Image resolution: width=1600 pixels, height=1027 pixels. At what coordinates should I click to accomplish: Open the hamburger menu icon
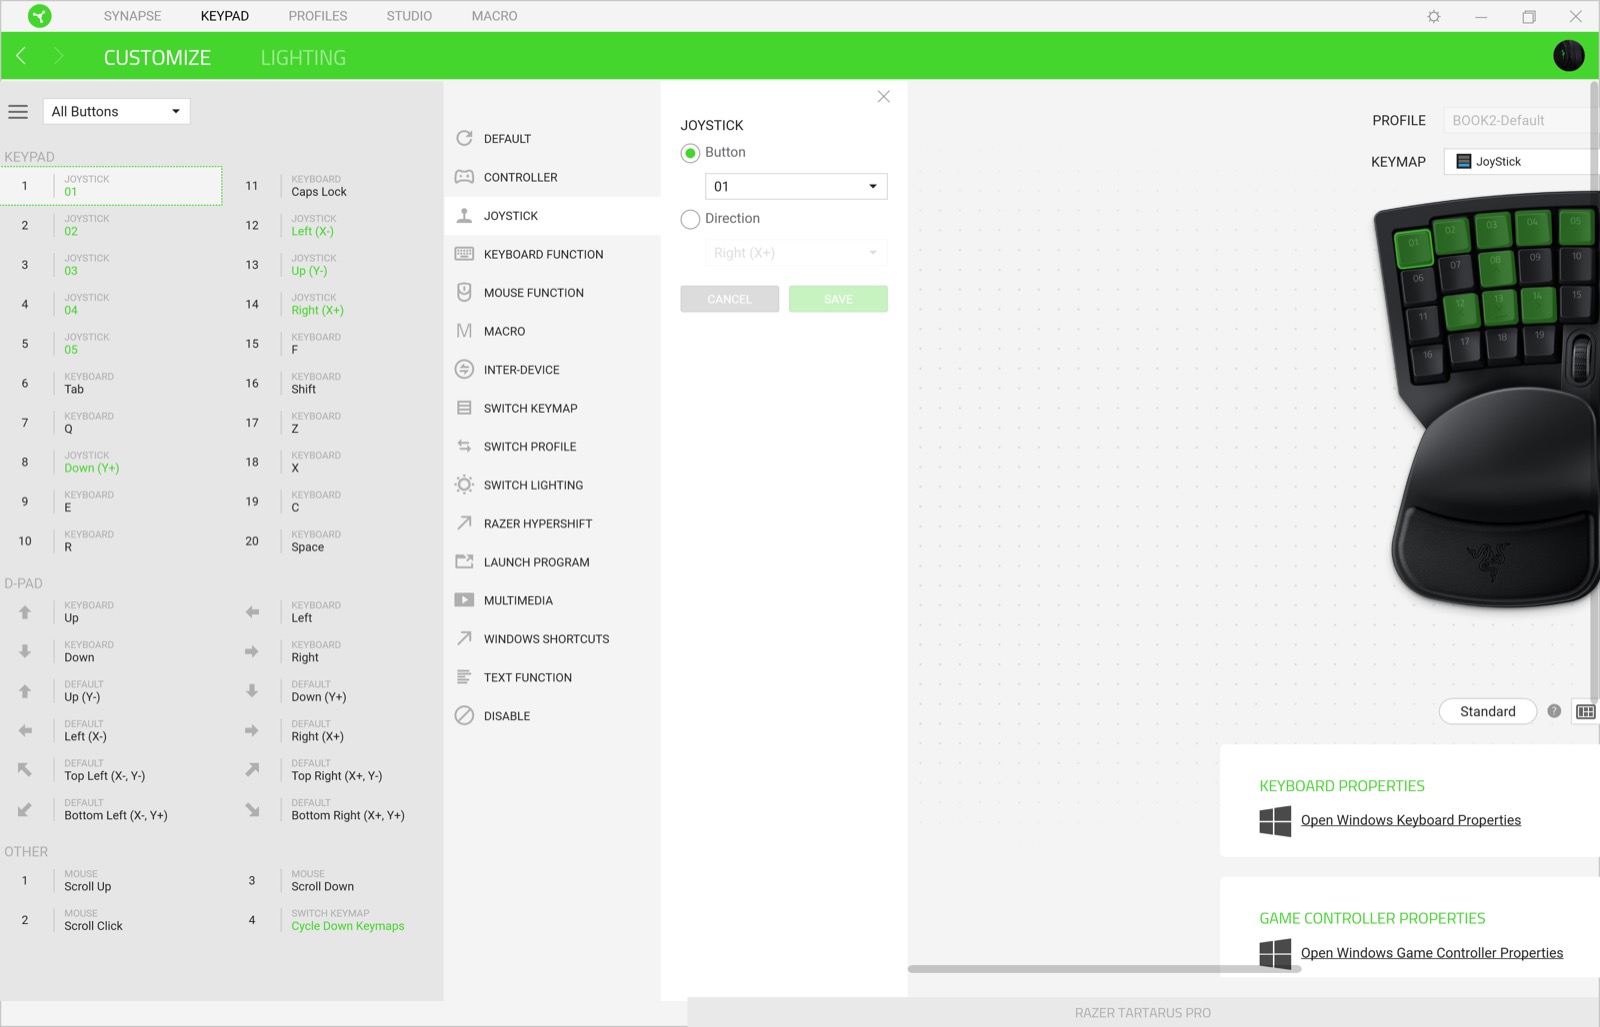tap(18, 111)
